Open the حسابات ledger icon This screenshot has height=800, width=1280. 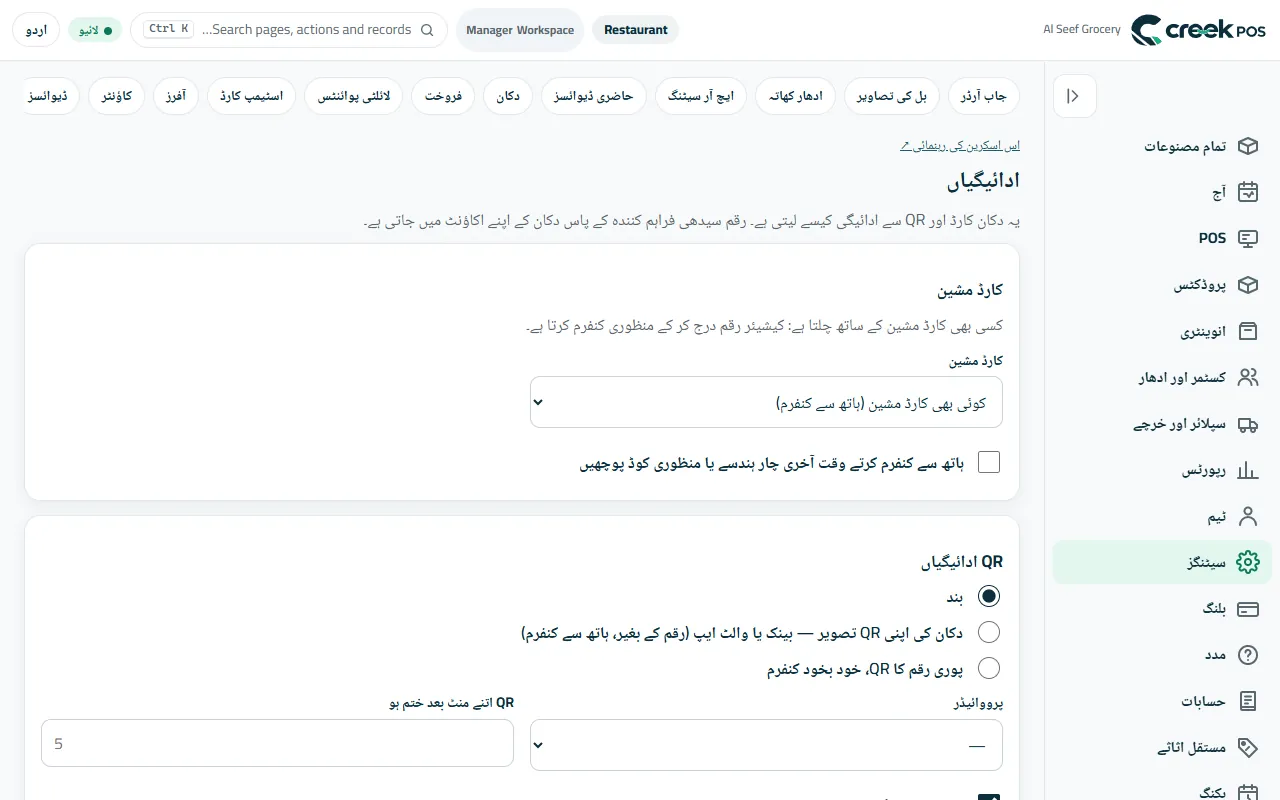click(1247, 702)
